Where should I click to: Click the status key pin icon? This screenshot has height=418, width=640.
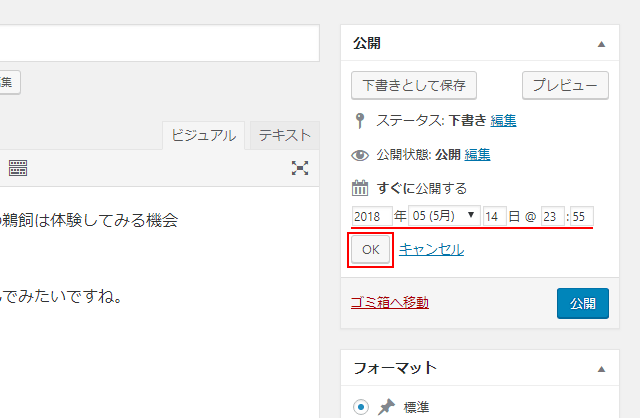click(x=361, y=121)
